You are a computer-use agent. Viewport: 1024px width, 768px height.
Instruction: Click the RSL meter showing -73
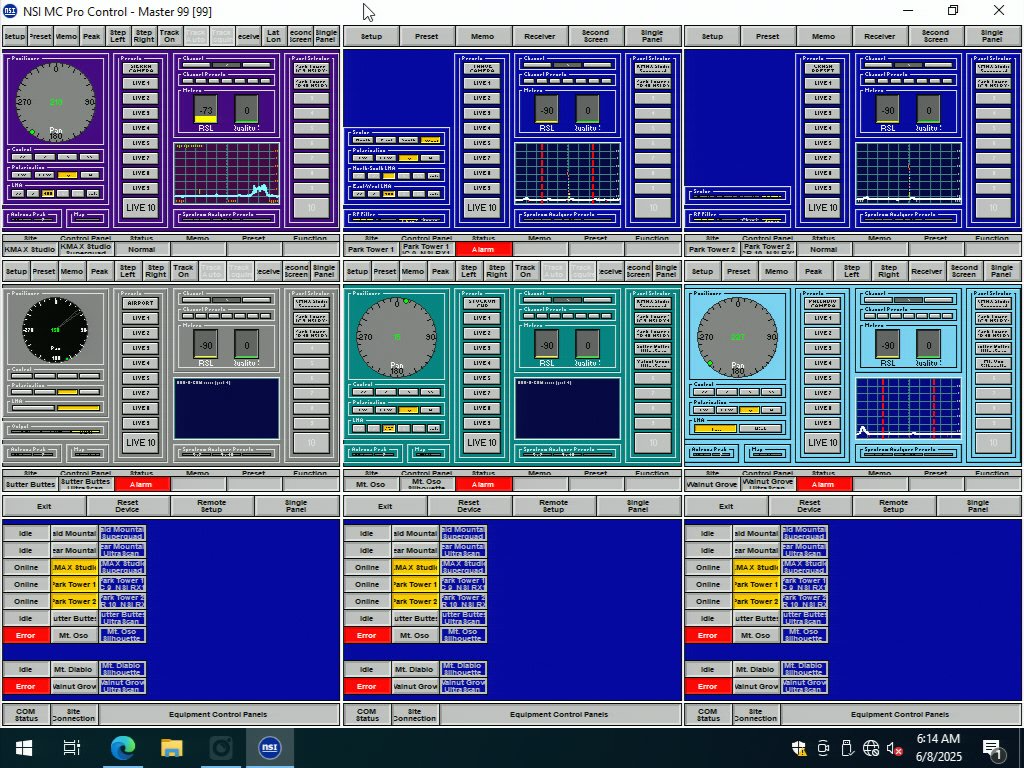(206, 110)
